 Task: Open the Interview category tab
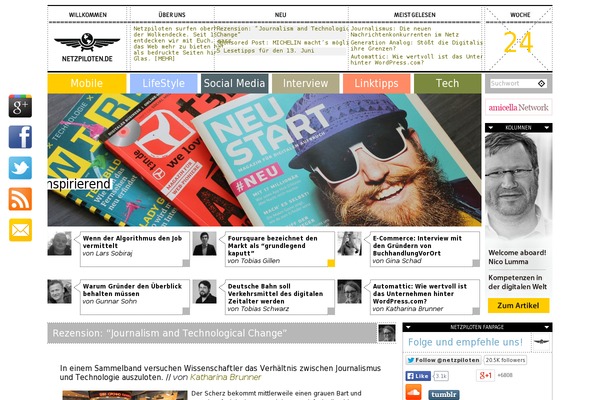tap(306, 83)
